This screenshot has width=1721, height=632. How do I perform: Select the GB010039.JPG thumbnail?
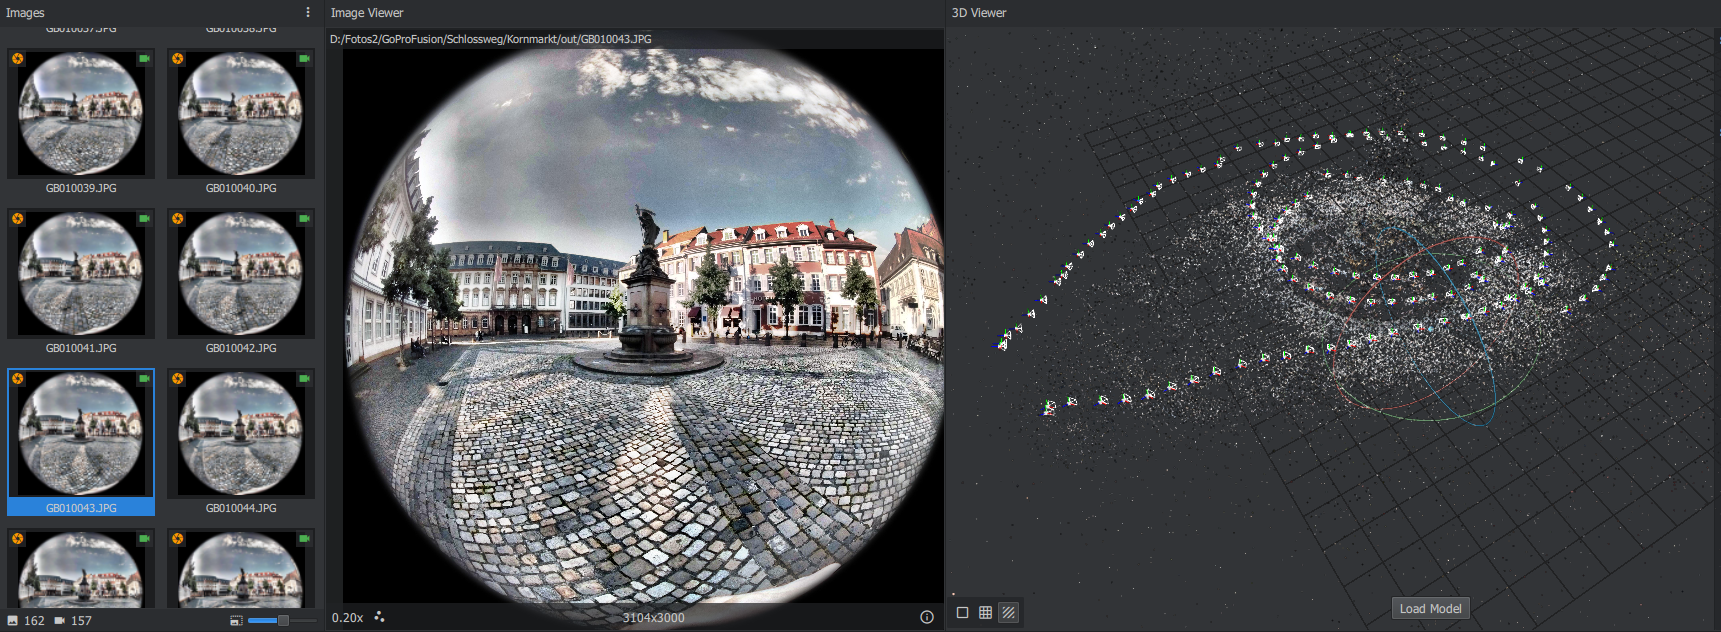point(81,113)
